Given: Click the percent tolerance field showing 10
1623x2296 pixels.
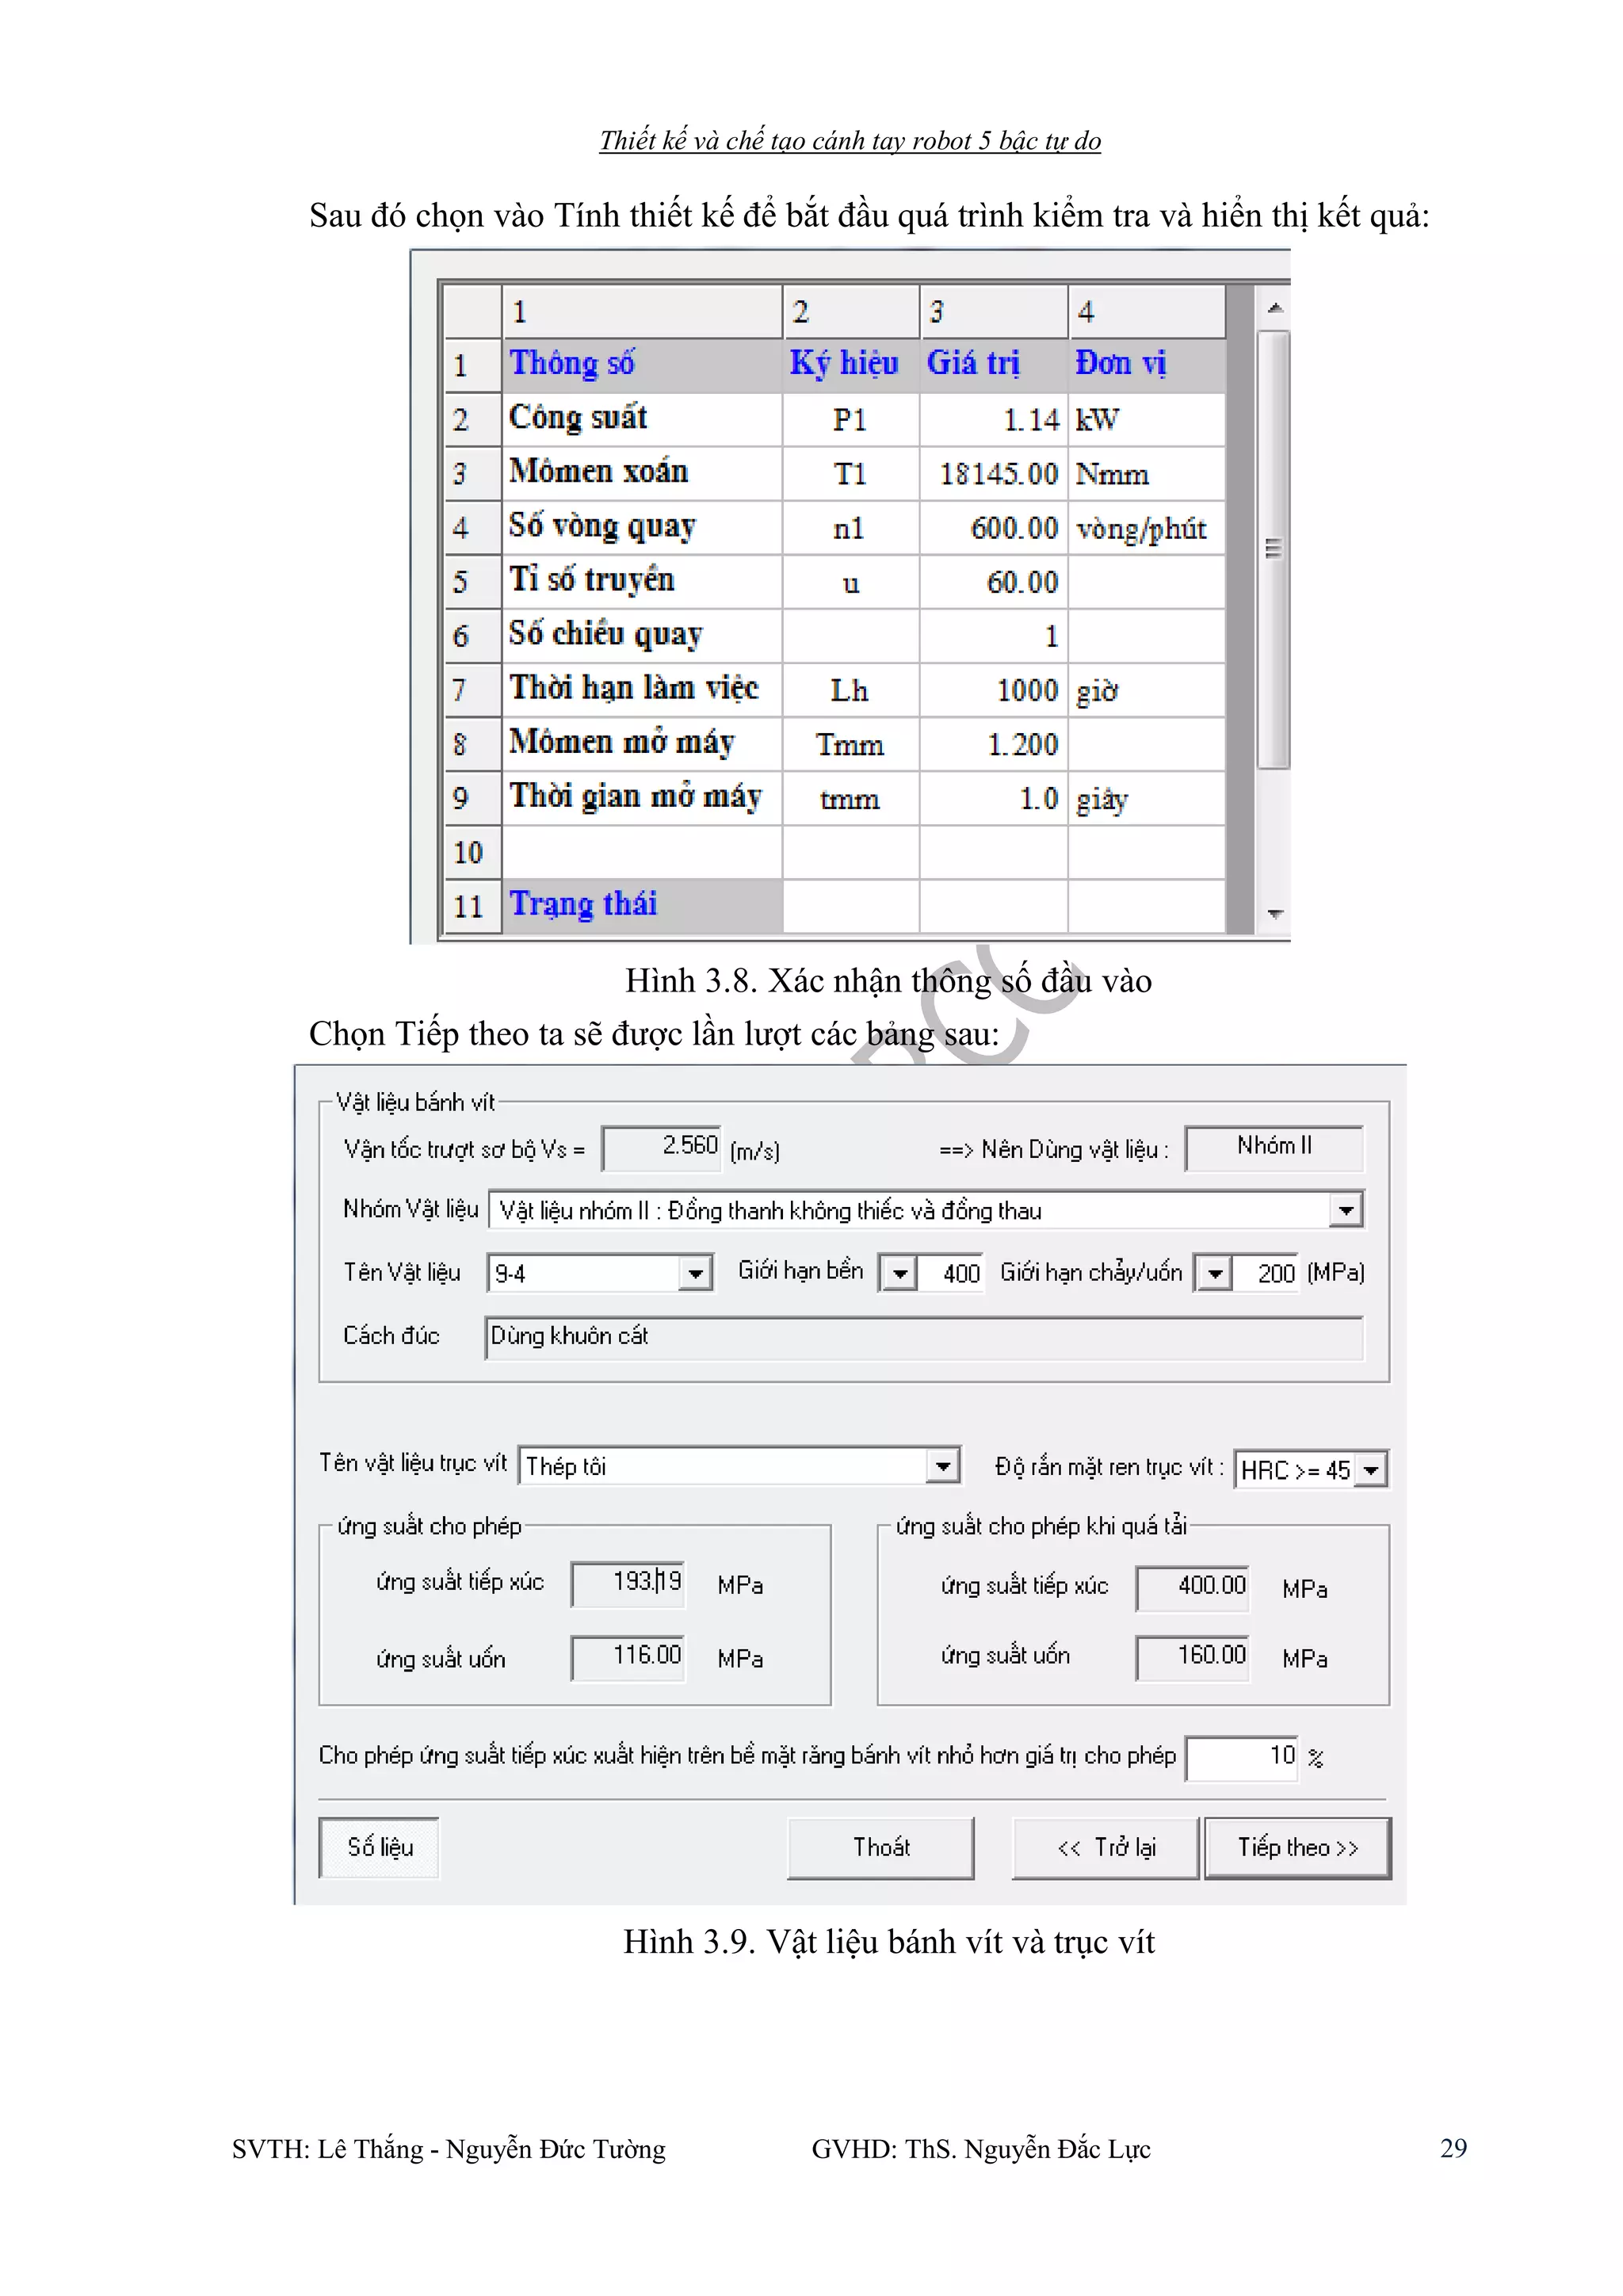Looking at the screenshot, I should (x=1241, y=1757).
